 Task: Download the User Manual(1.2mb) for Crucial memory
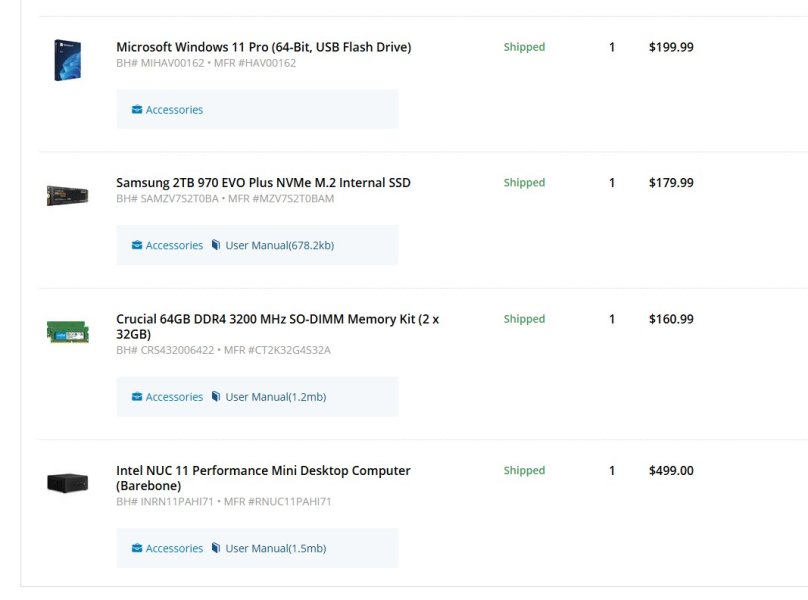click(x=276, y=397)
